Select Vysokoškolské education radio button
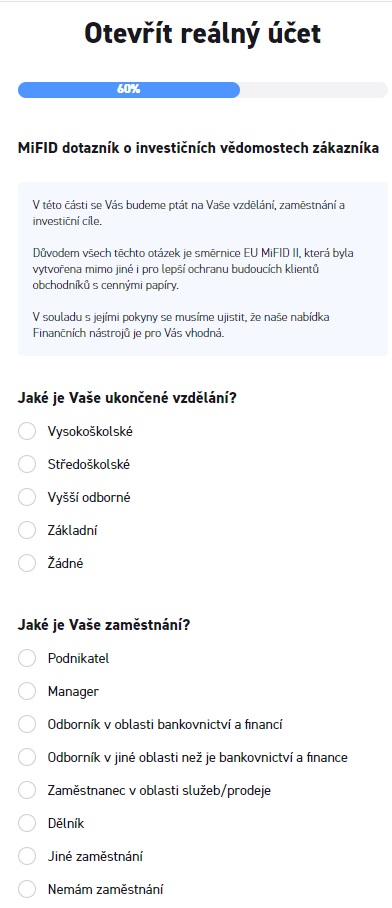 click(27, 431)
